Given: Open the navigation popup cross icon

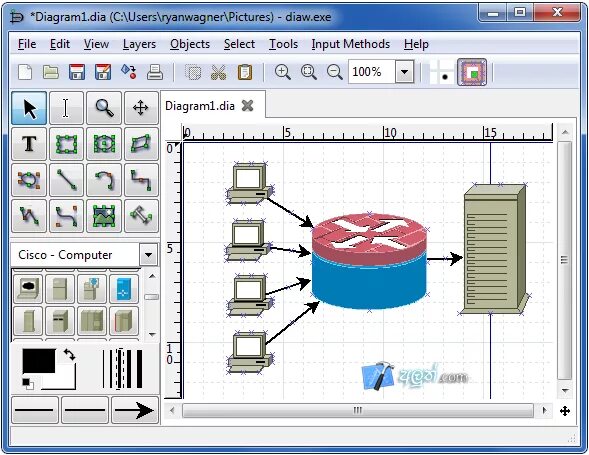Looking at the screenshot, I should coord(565,411).
